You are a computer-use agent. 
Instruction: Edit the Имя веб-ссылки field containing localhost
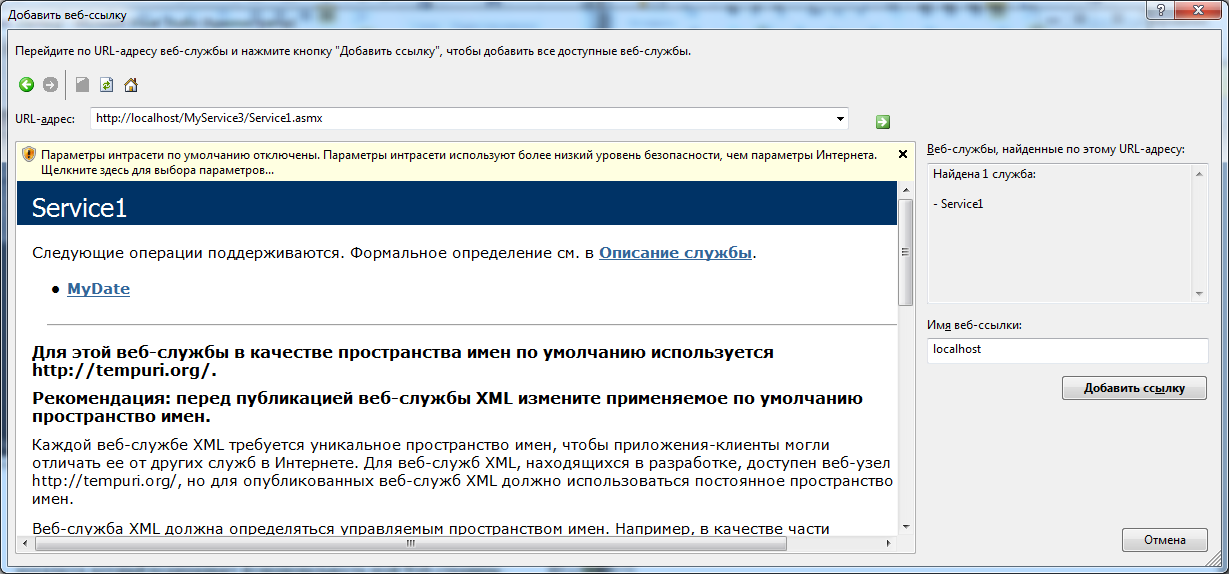[x=1067, y=350]
